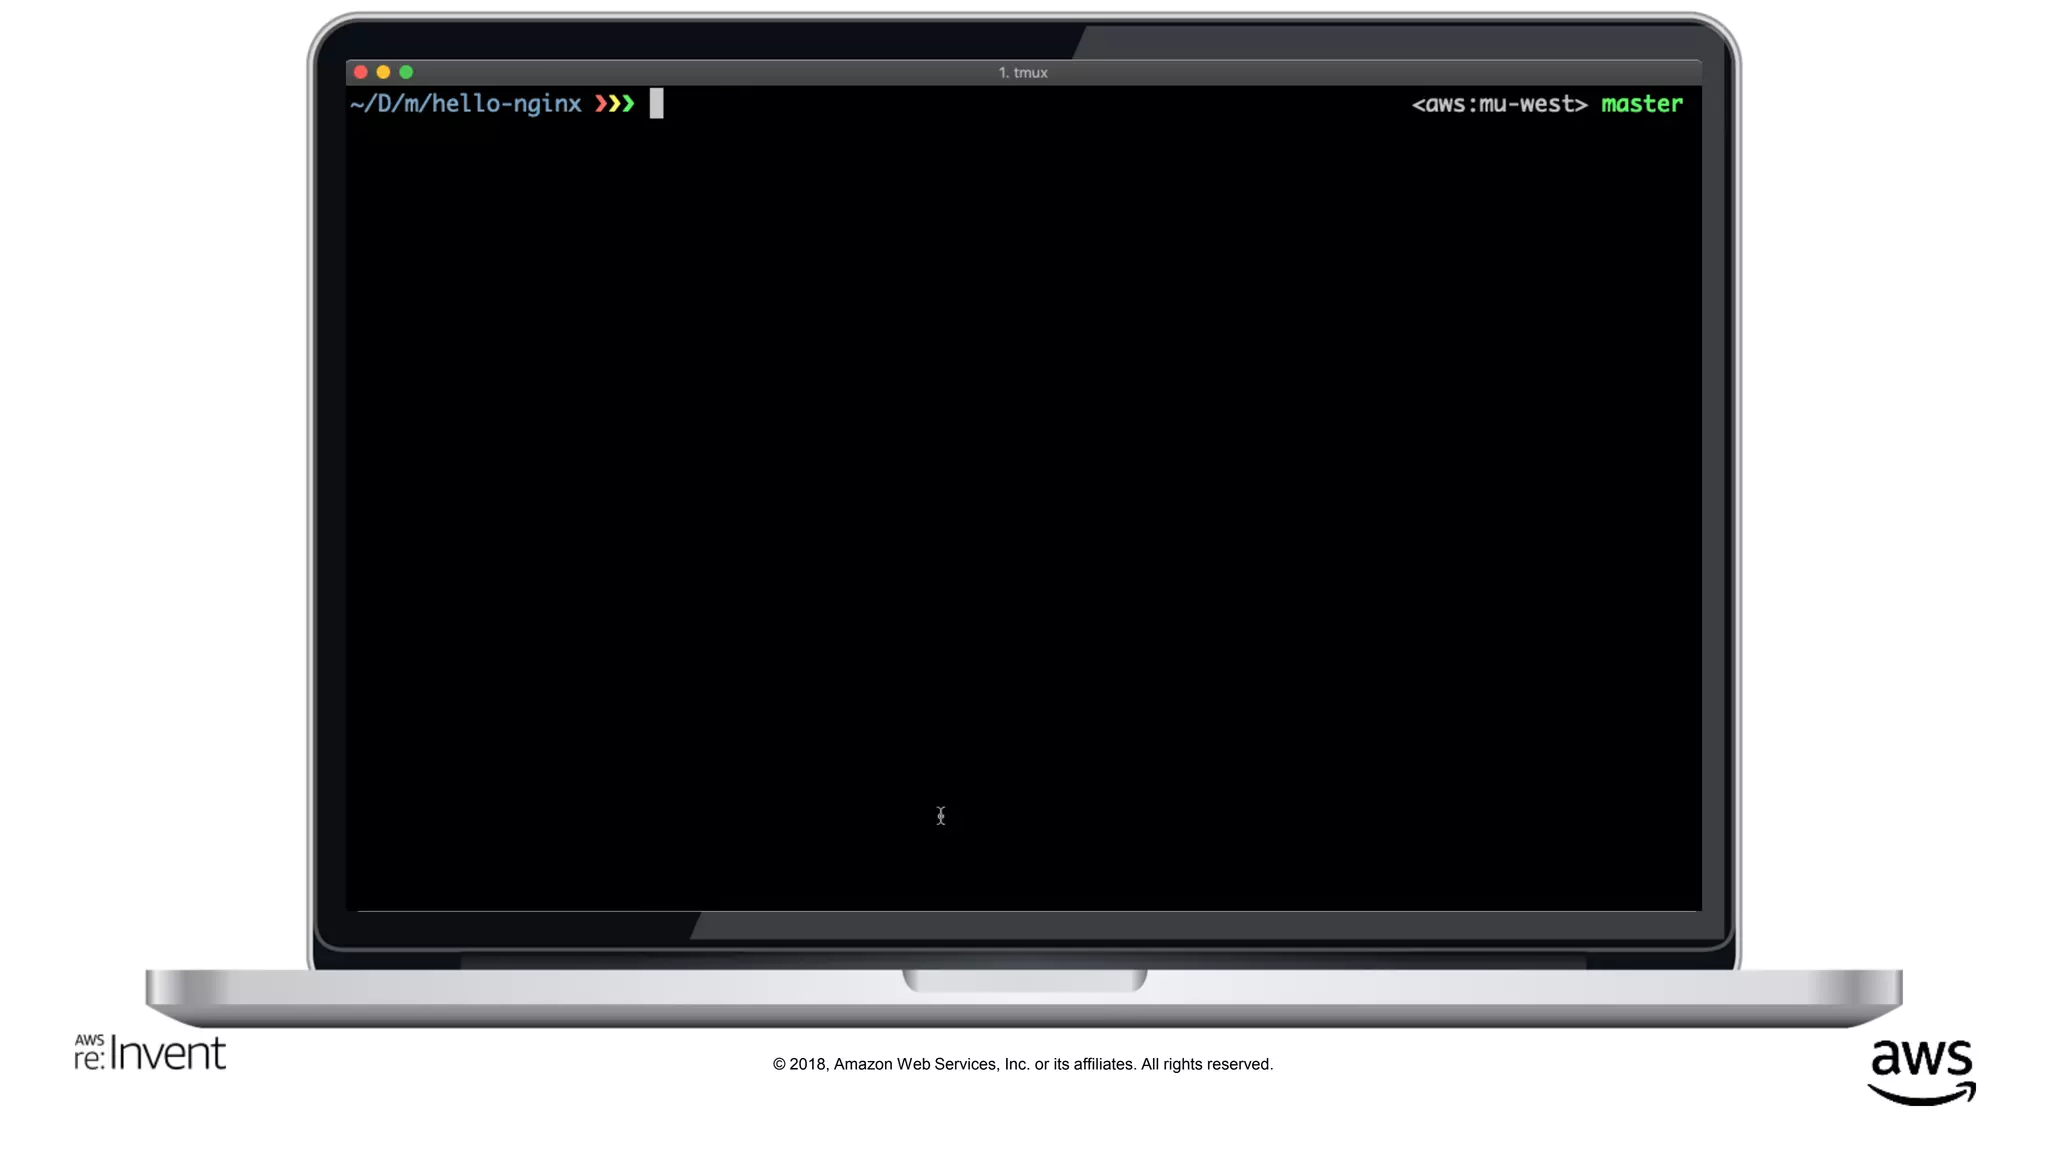The image size is (2048, 1152).
Task: Click the yellow minimize window button
Action: click(x=383, y=72)
